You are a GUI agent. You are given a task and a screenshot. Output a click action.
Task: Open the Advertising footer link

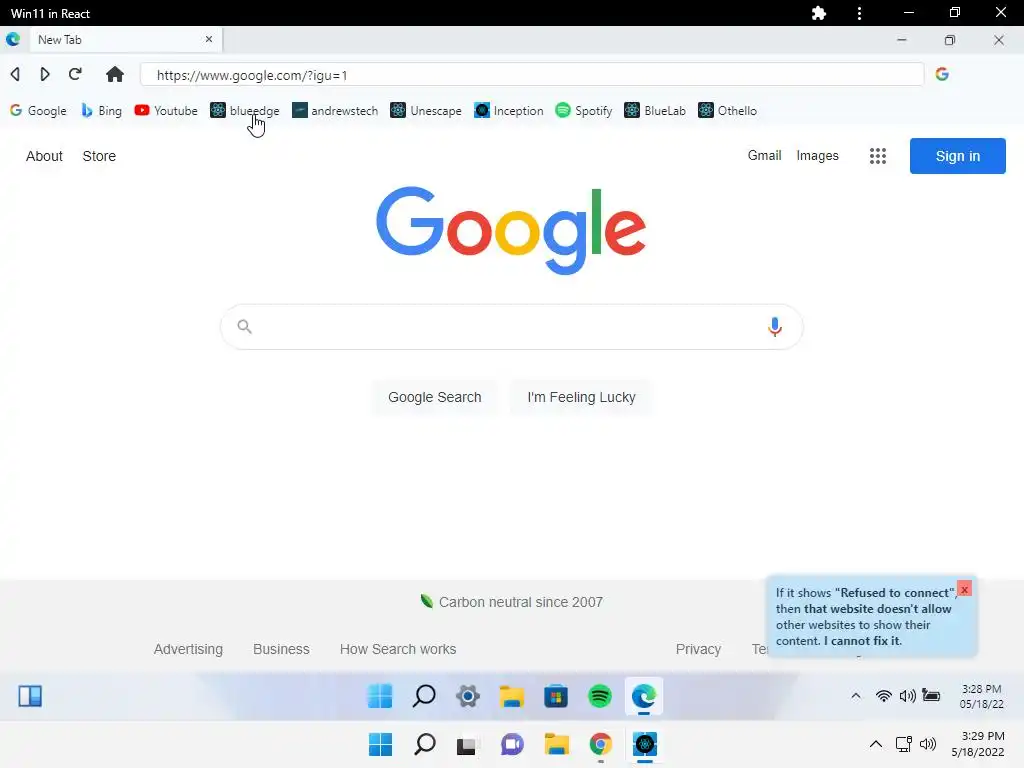(x=188, y=649)
